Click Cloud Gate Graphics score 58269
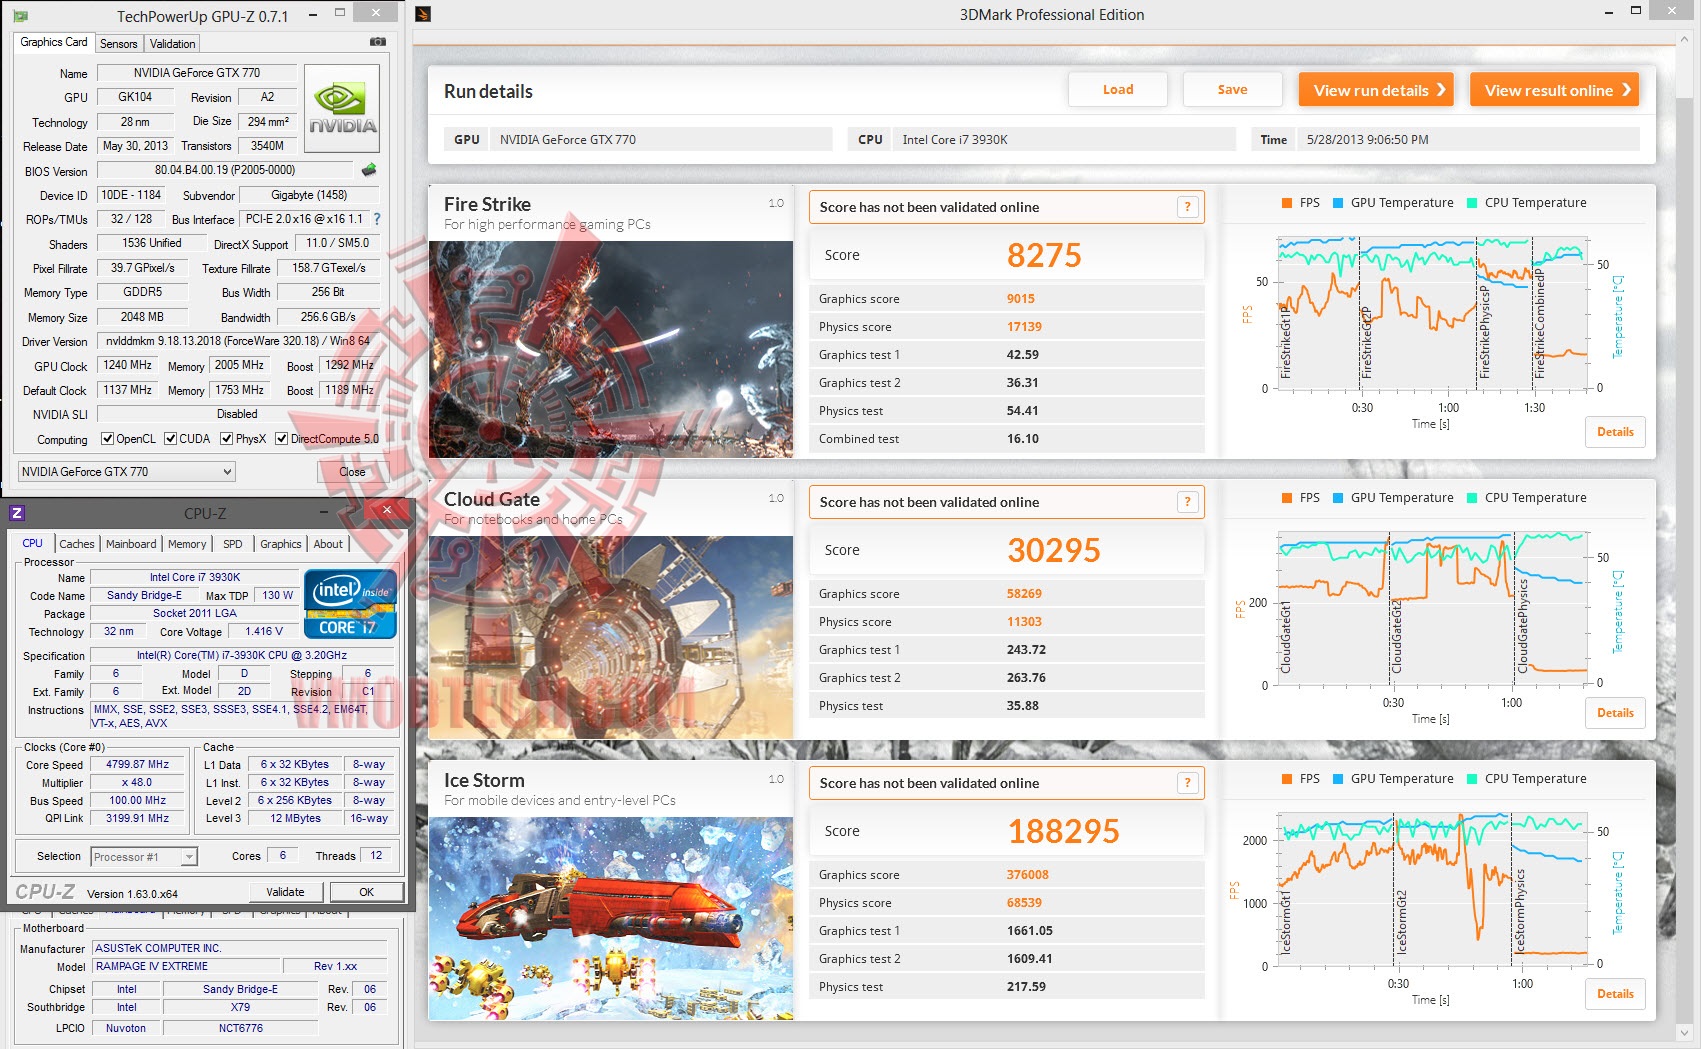Viewport: 1701px width, 1049px height. pyautogui.click(x=1024, y=594)
